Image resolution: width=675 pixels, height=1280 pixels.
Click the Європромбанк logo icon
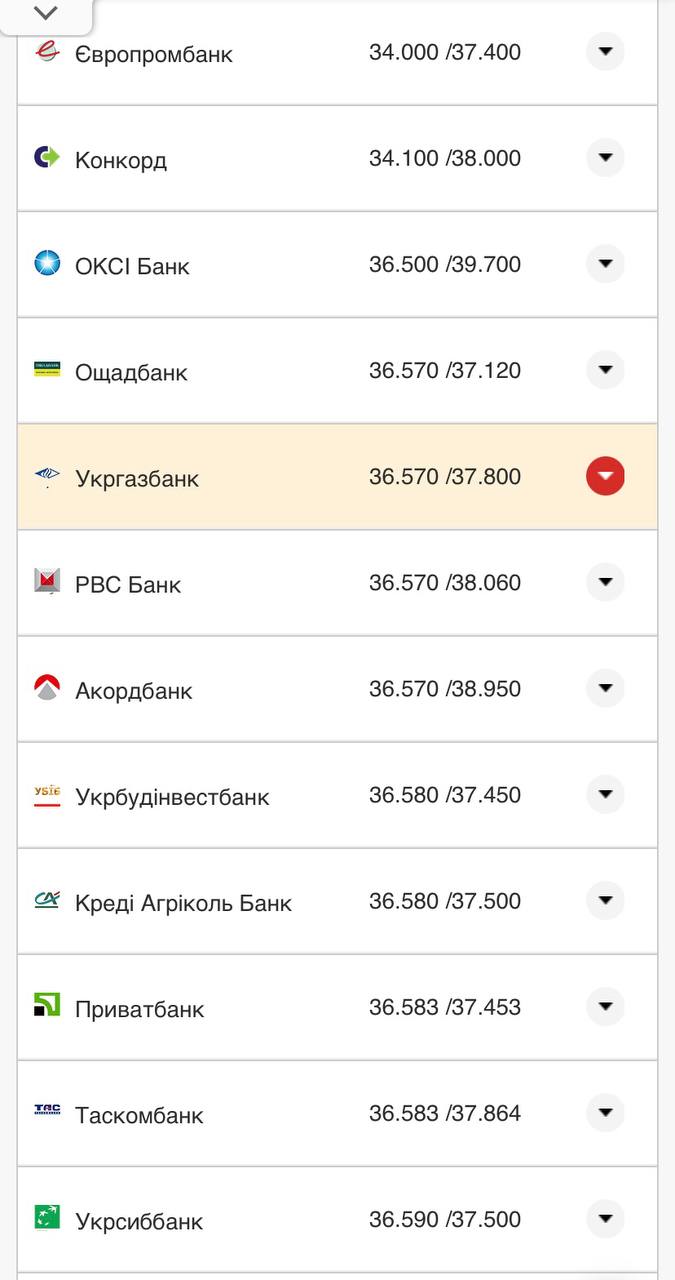pyautogui.click(x=47, y=52)
